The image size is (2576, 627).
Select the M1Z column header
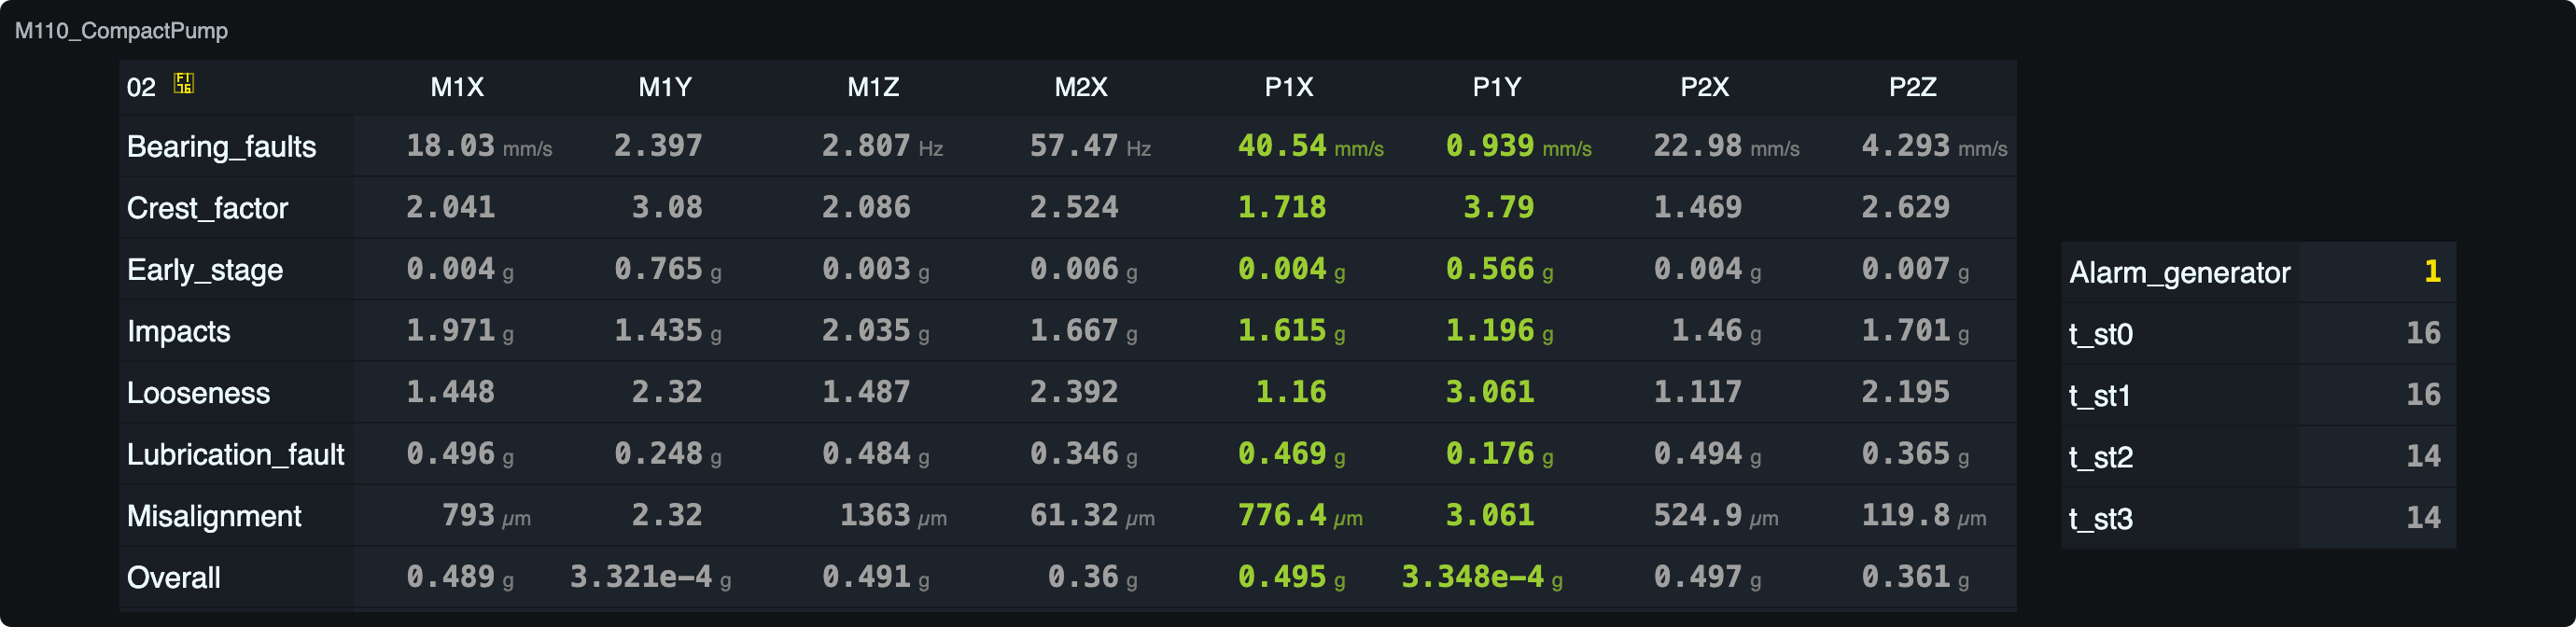[873, 87]
